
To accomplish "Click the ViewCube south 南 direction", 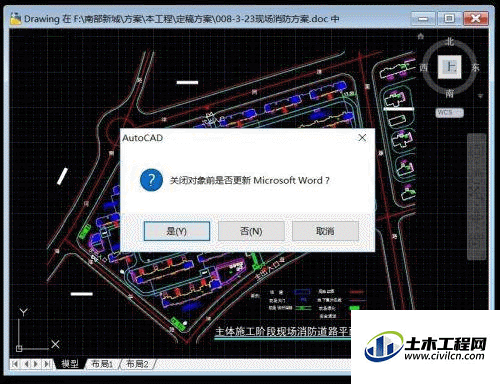I will (x=450, y=93).
